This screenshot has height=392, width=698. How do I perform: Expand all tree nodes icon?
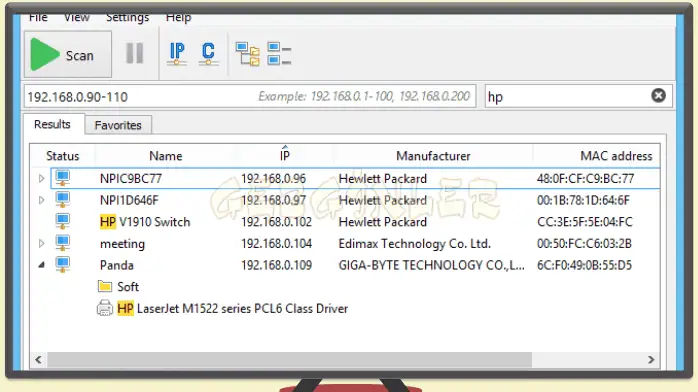click(248, 54)
